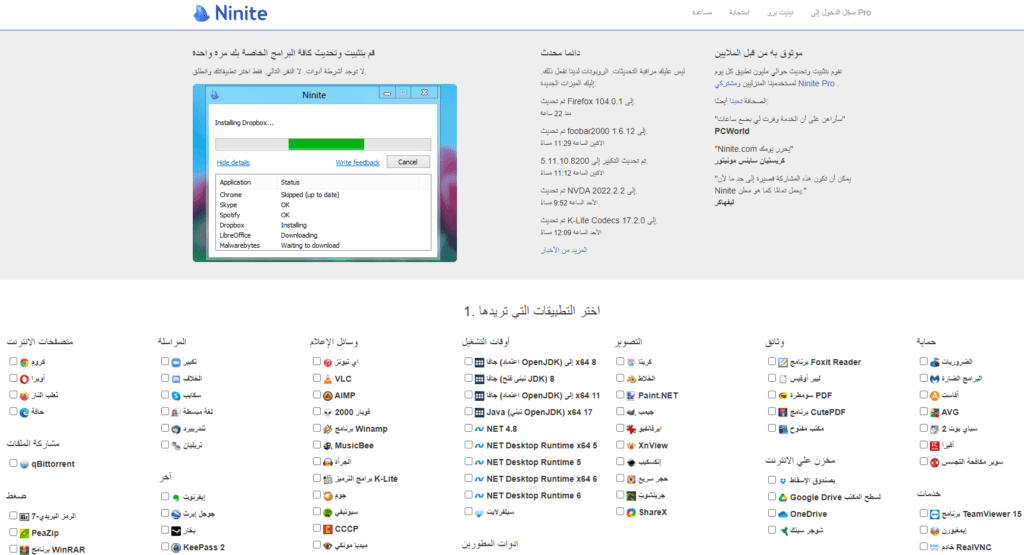The width and height of the screenshot is (1024, 555).
Task: Check the qBittorrent checkbox
Action: [x=12, y=464]
